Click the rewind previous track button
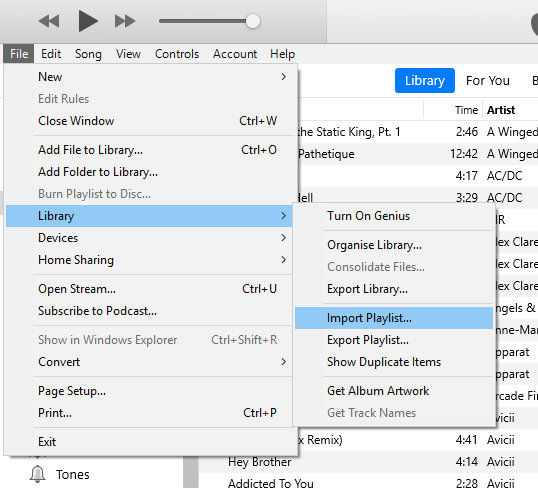 tap(49, 21)
